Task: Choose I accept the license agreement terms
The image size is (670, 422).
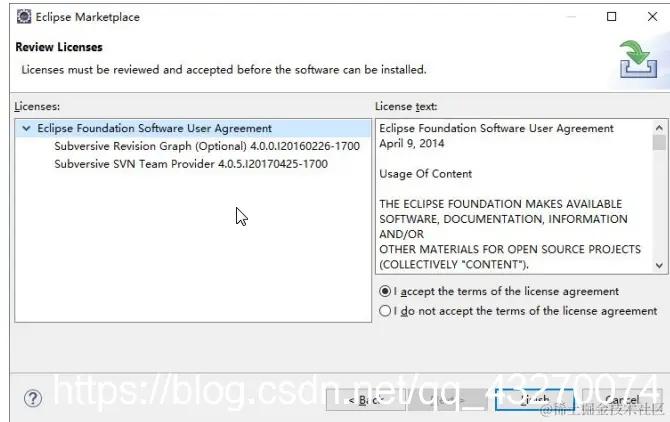Action: [x=499, y=291]
